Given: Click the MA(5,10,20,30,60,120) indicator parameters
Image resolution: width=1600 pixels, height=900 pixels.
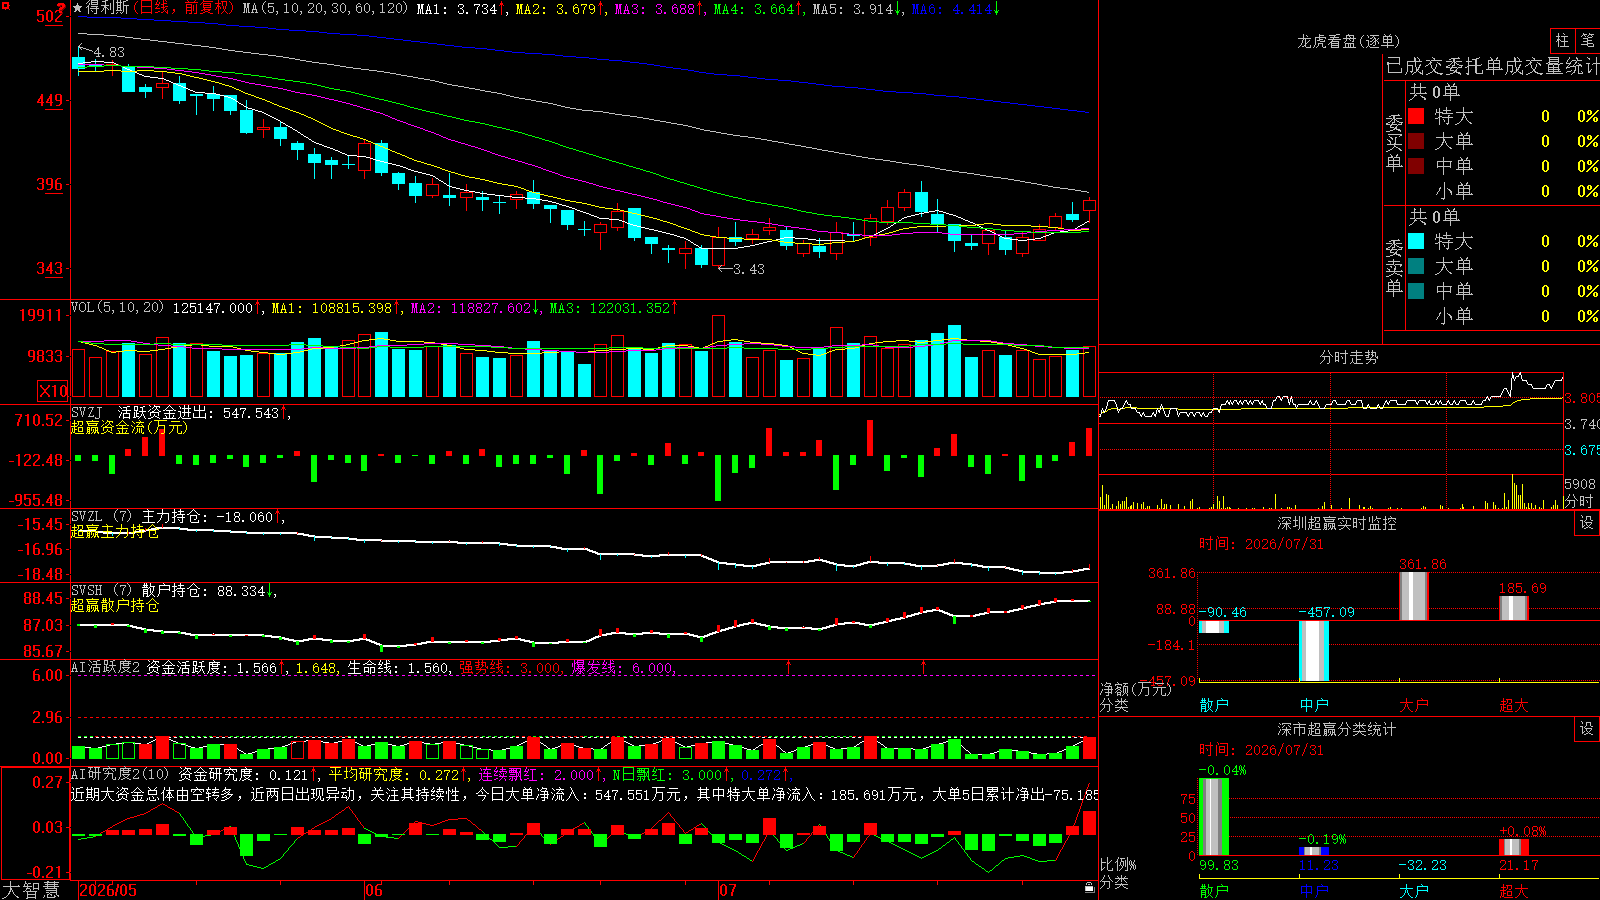Looking at the screenshot, I should (325, 8).
